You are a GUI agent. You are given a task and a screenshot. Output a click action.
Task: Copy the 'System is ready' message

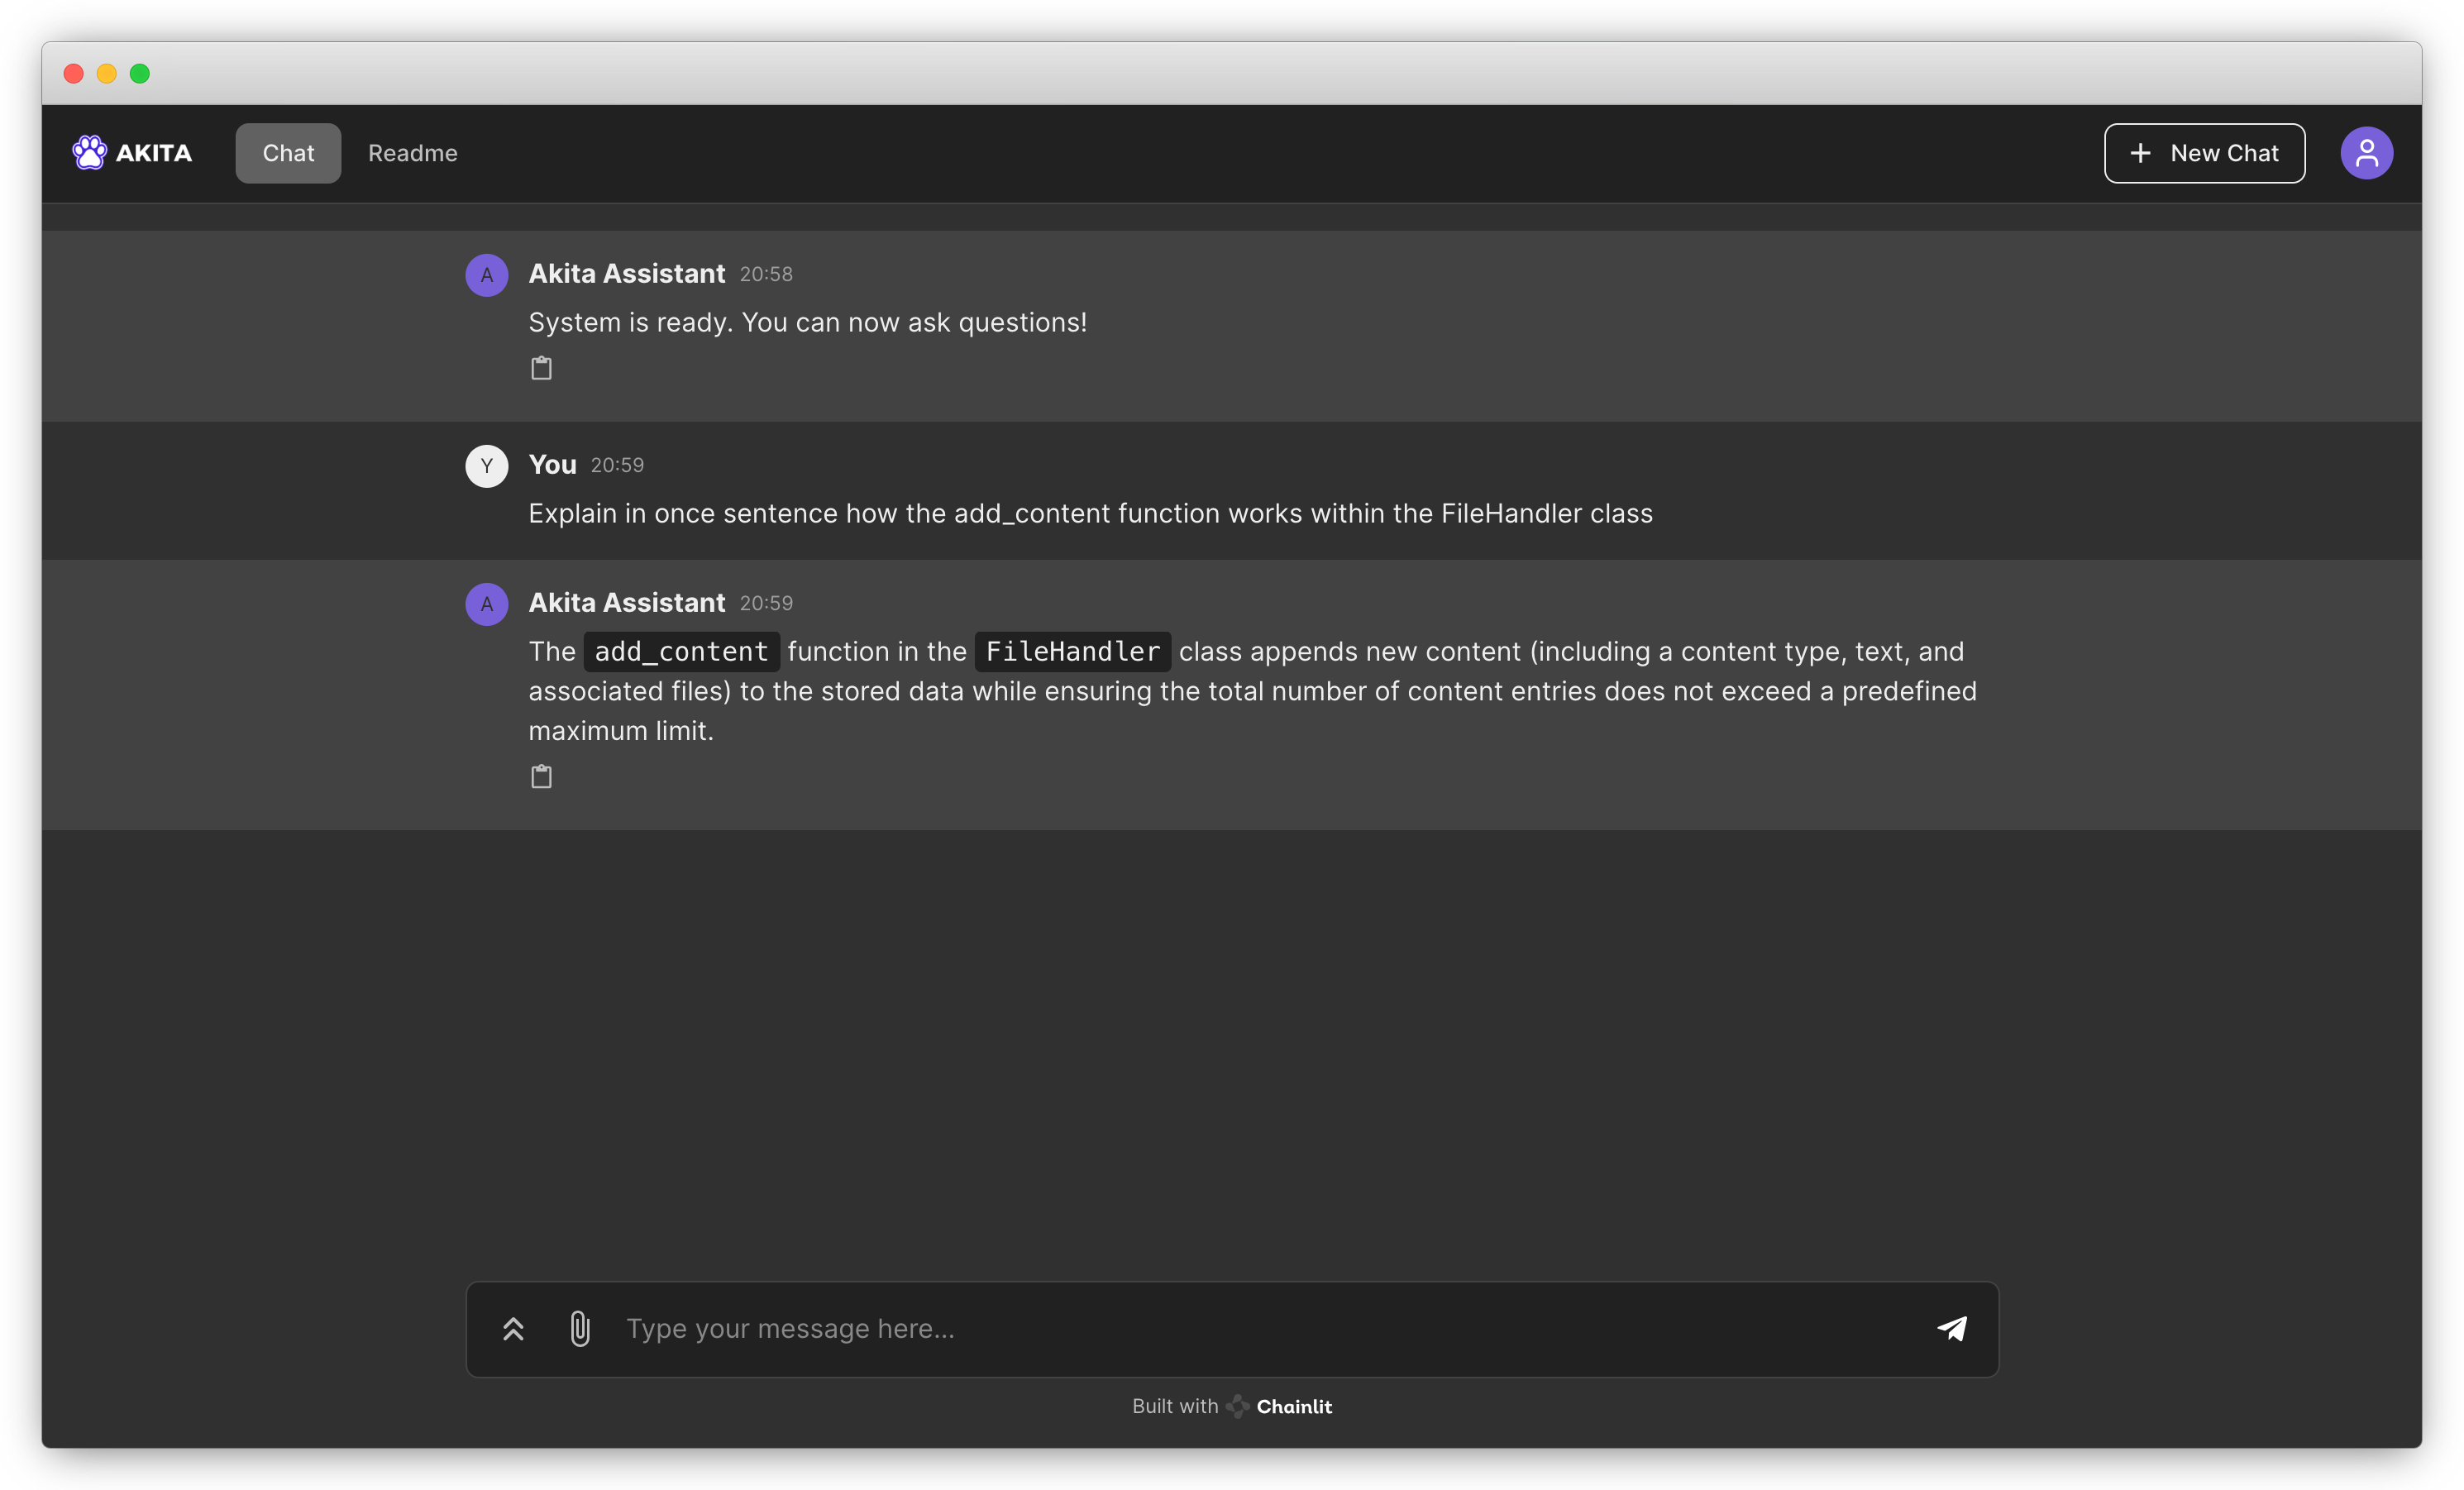tap(541, 368)
